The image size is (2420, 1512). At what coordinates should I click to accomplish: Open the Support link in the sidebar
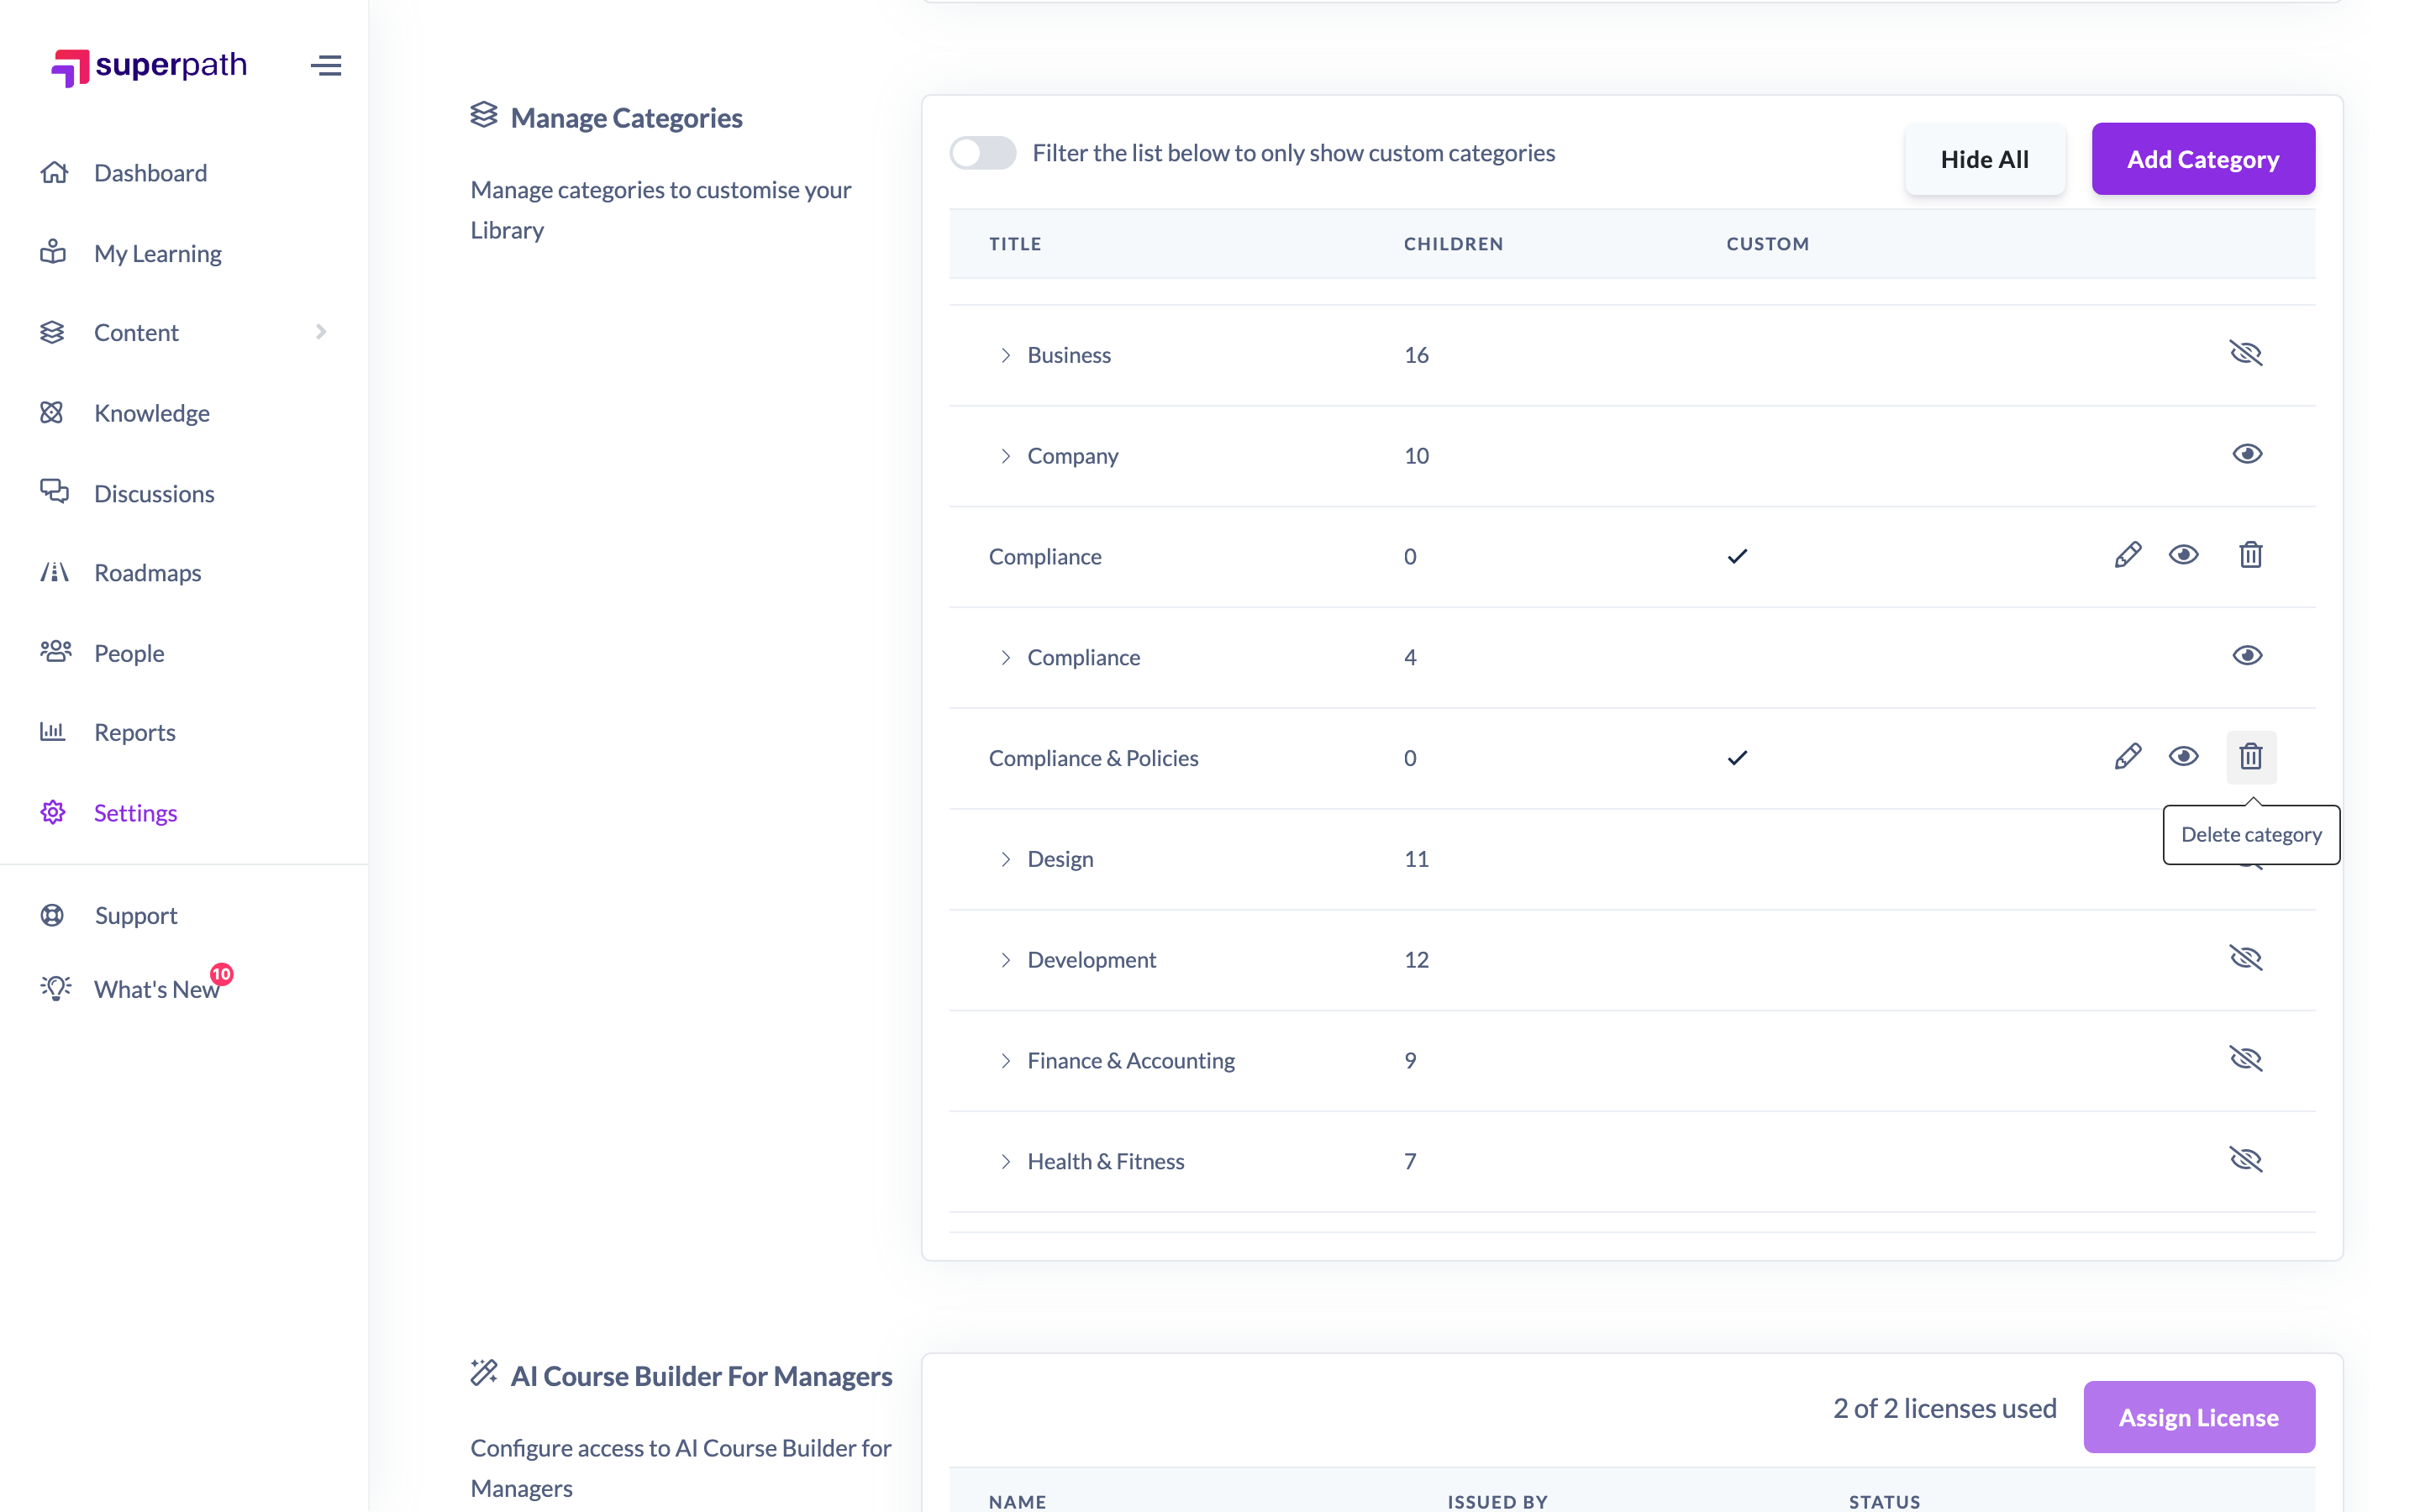[x=136, y=915]
